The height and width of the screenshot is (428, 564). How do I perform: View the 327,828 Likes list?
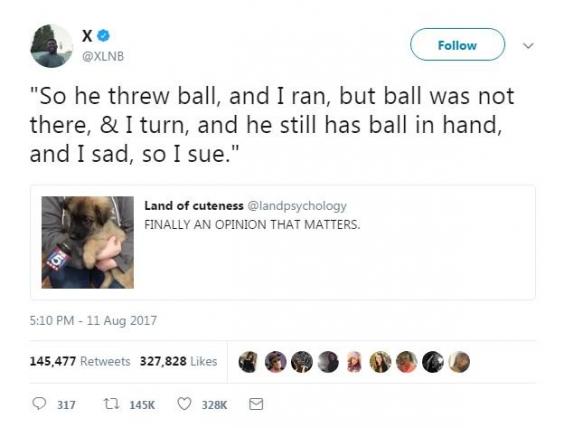(178, 361)
